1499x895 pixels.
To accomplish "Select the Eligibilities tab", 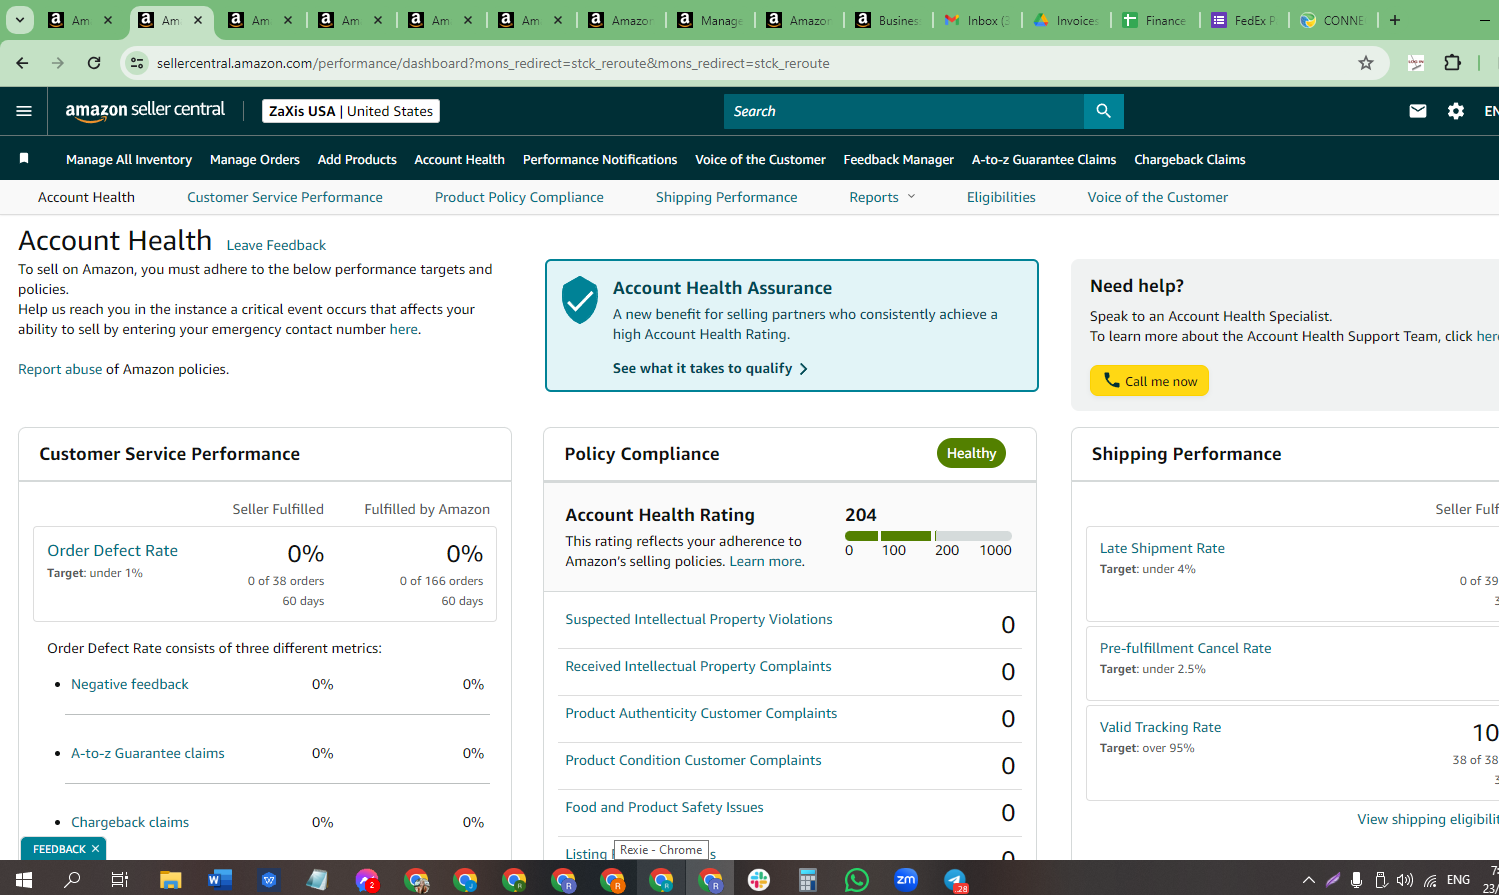I will (x=1001, y=197).
